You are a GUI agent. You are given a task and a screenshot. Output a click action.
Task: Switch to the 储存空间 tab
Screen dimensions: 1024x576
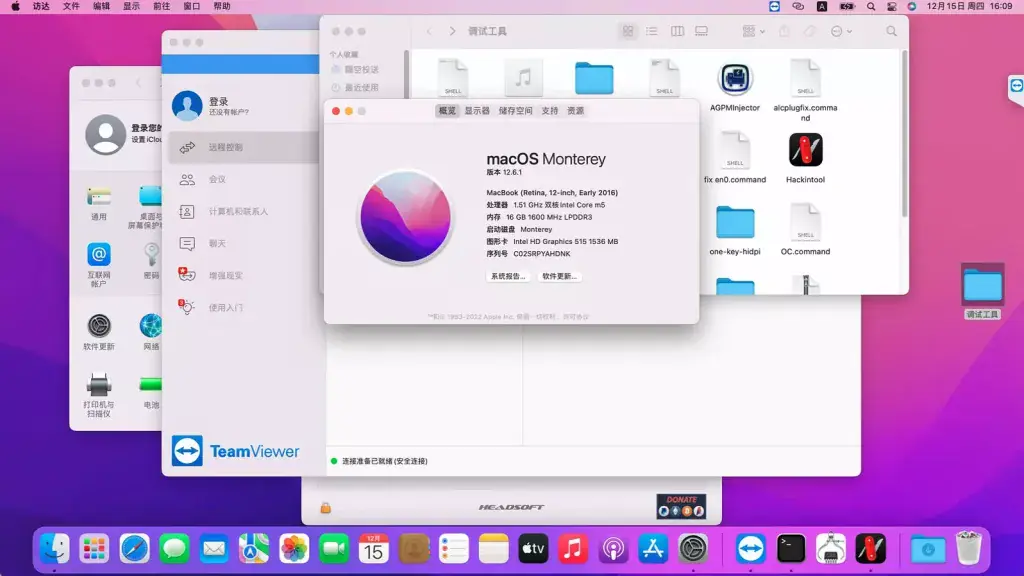(515, 111)
